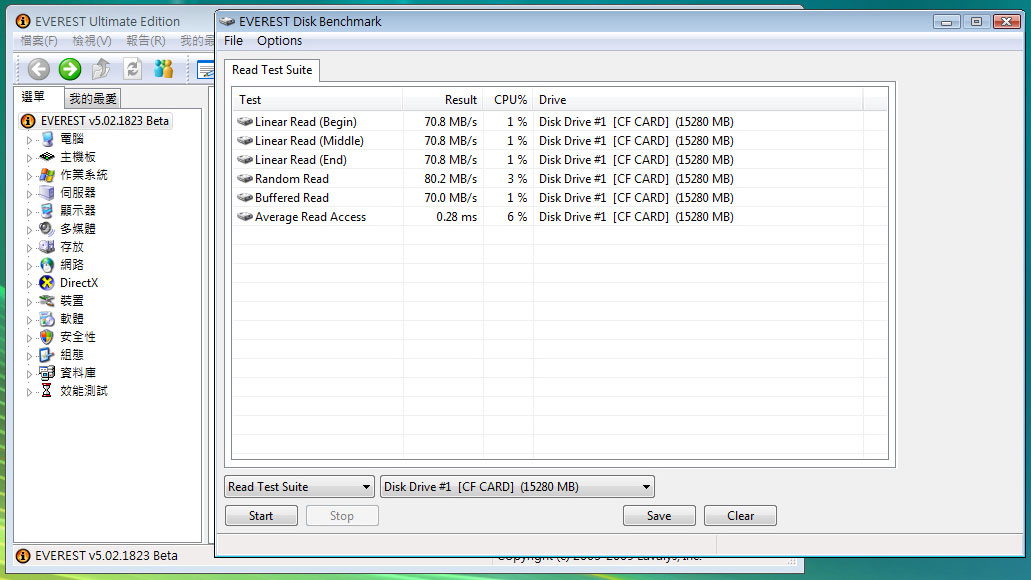Select the 伺服器 server icon
The image size is (1031, 580).
tap(47, 193)
